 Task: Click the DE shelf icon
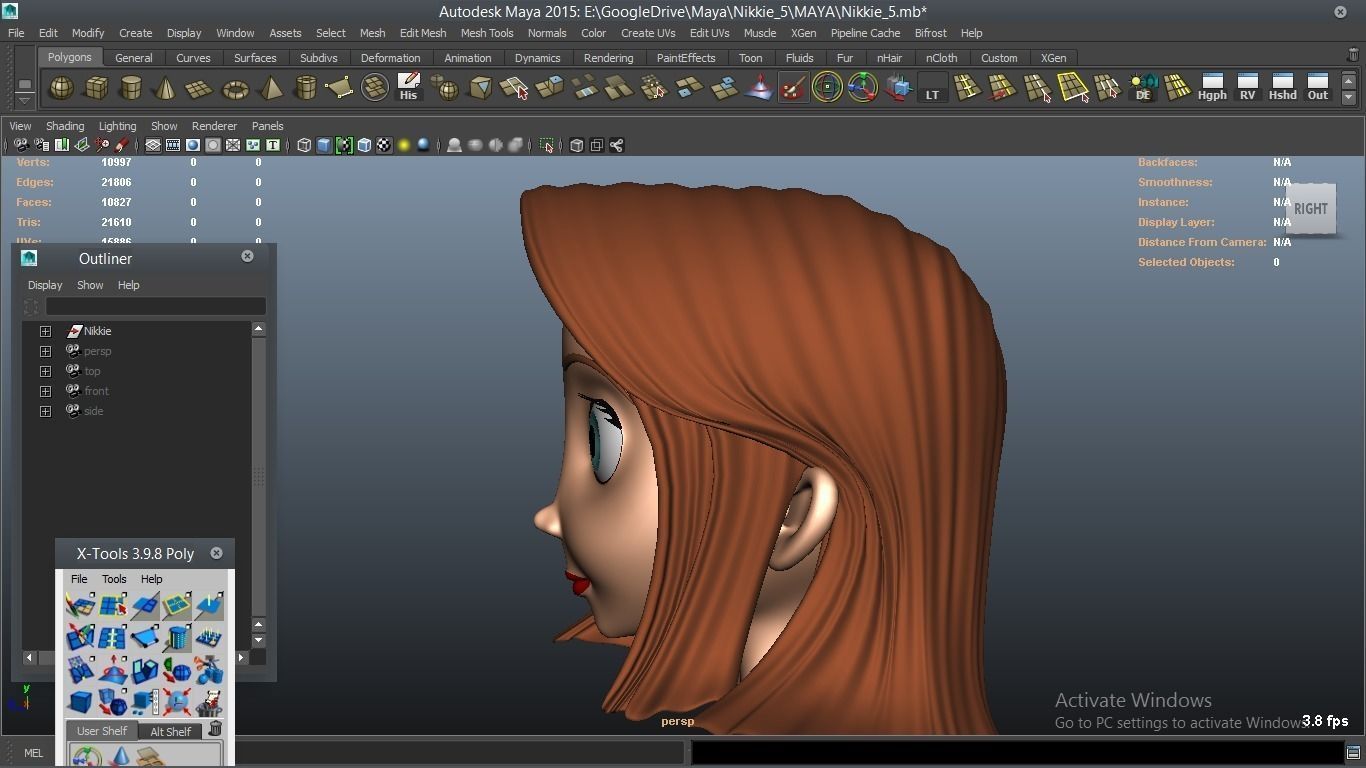pyautogui.click(x=1142, y=88)
